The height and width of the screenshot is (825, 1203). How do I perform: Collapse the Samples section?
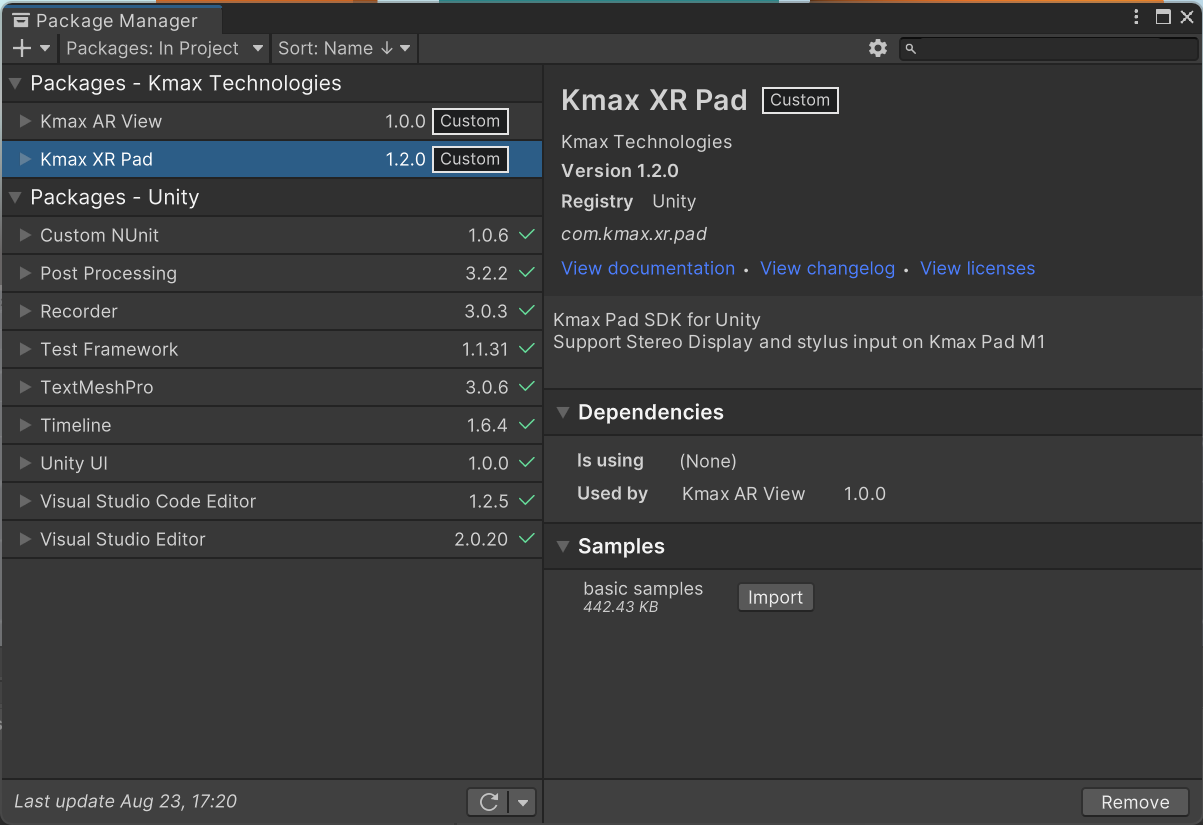563,546
